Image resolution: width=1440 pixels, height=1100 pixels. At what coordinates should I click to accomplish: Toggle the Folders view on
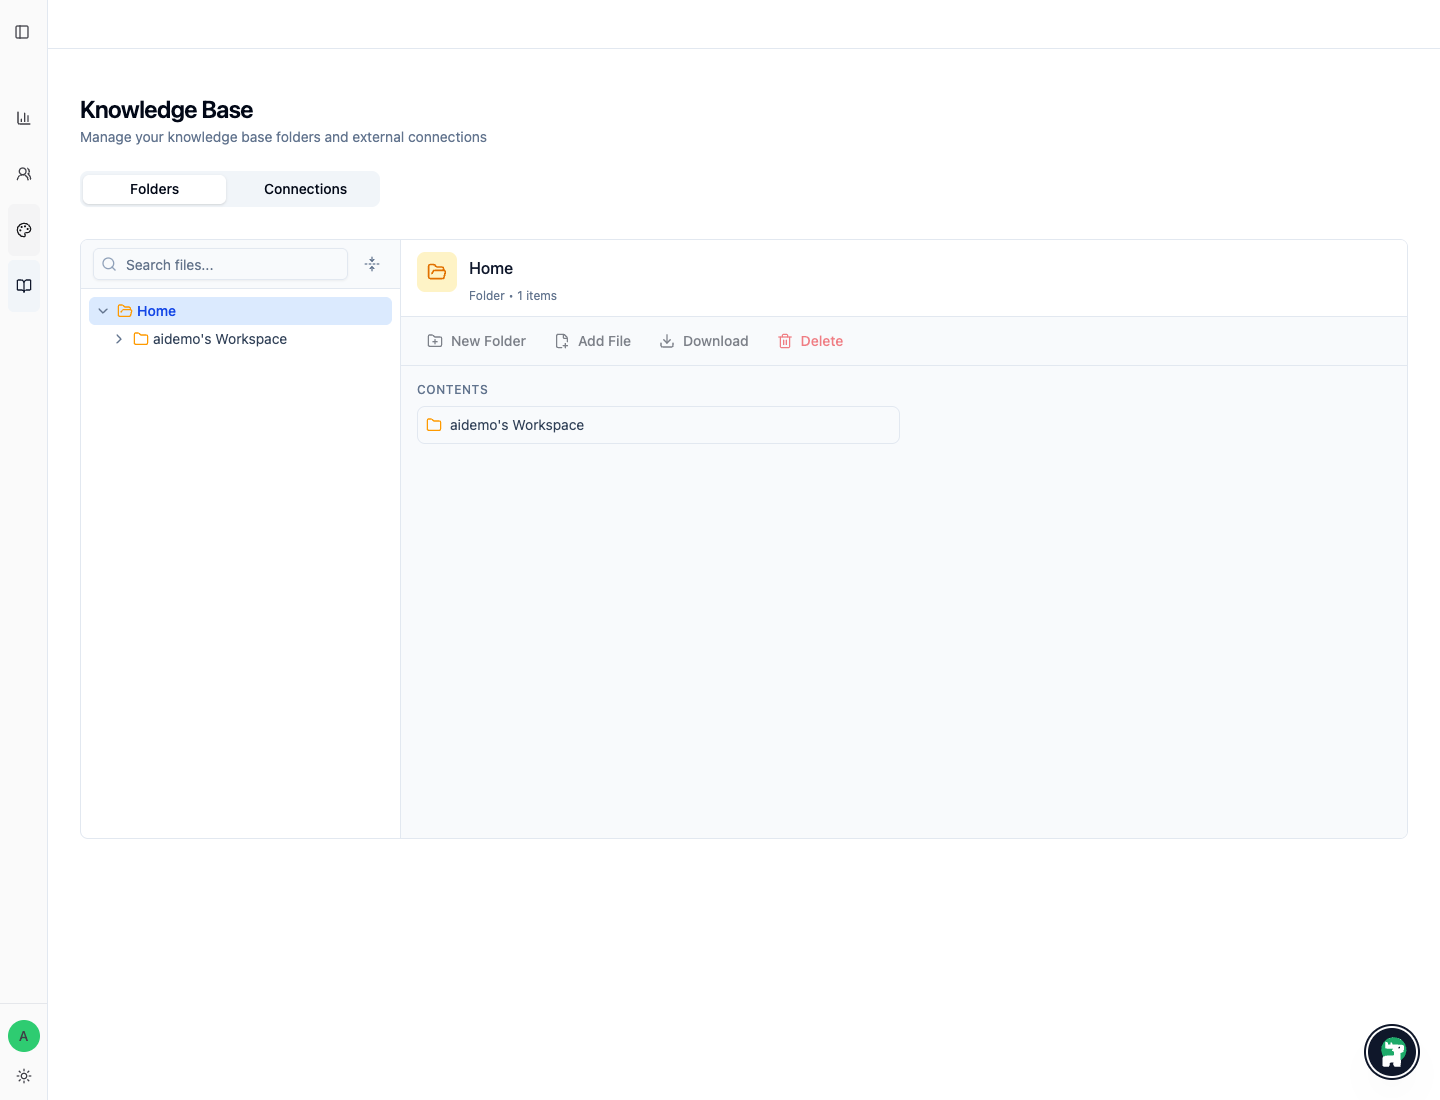[154, 188]
